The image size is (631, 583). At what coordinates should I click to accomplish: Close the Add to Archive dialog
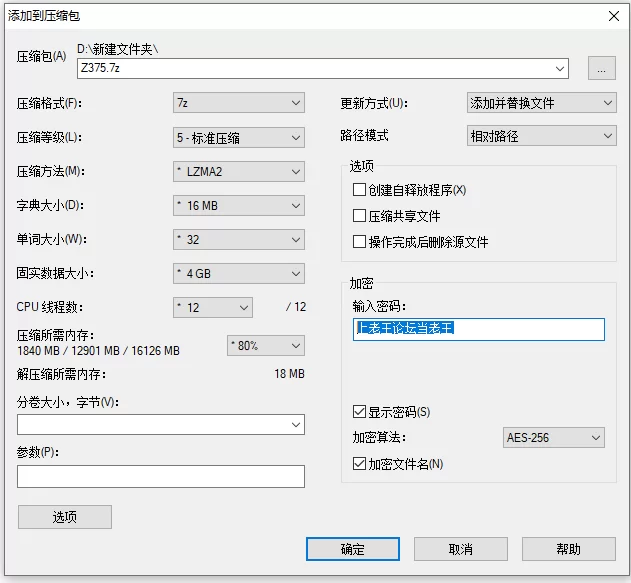click(612, 14)
